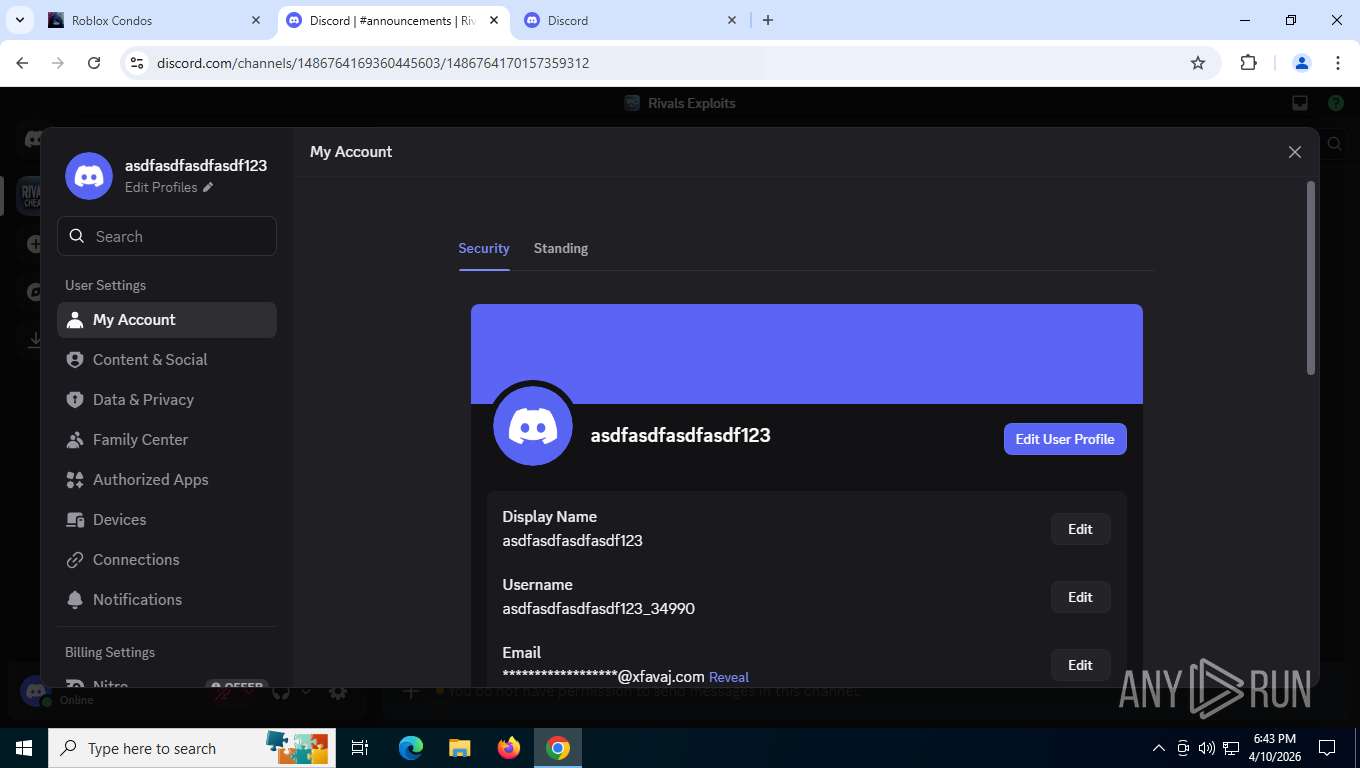Image resolution: width=1360 pixels, height=768 pixels.
Task: Click the Display Name value asdfasdfasdfasdf123
Action: click(x=572, y=541)
